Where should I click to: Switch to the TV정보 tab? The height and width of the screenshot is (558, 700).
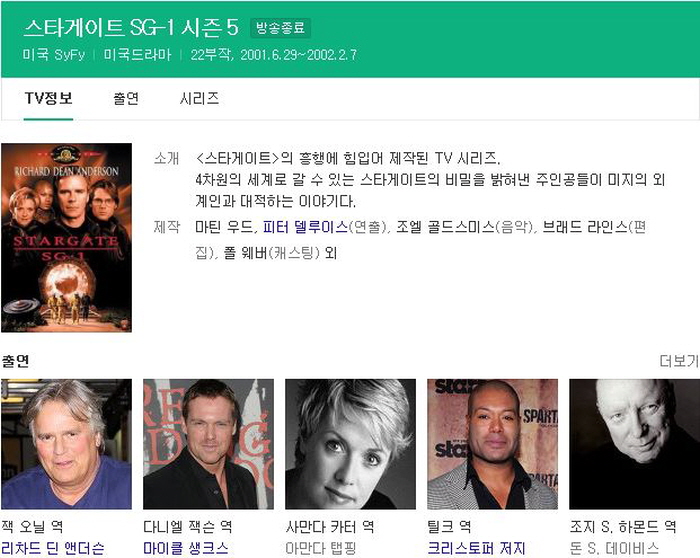[x=48, y=98]
